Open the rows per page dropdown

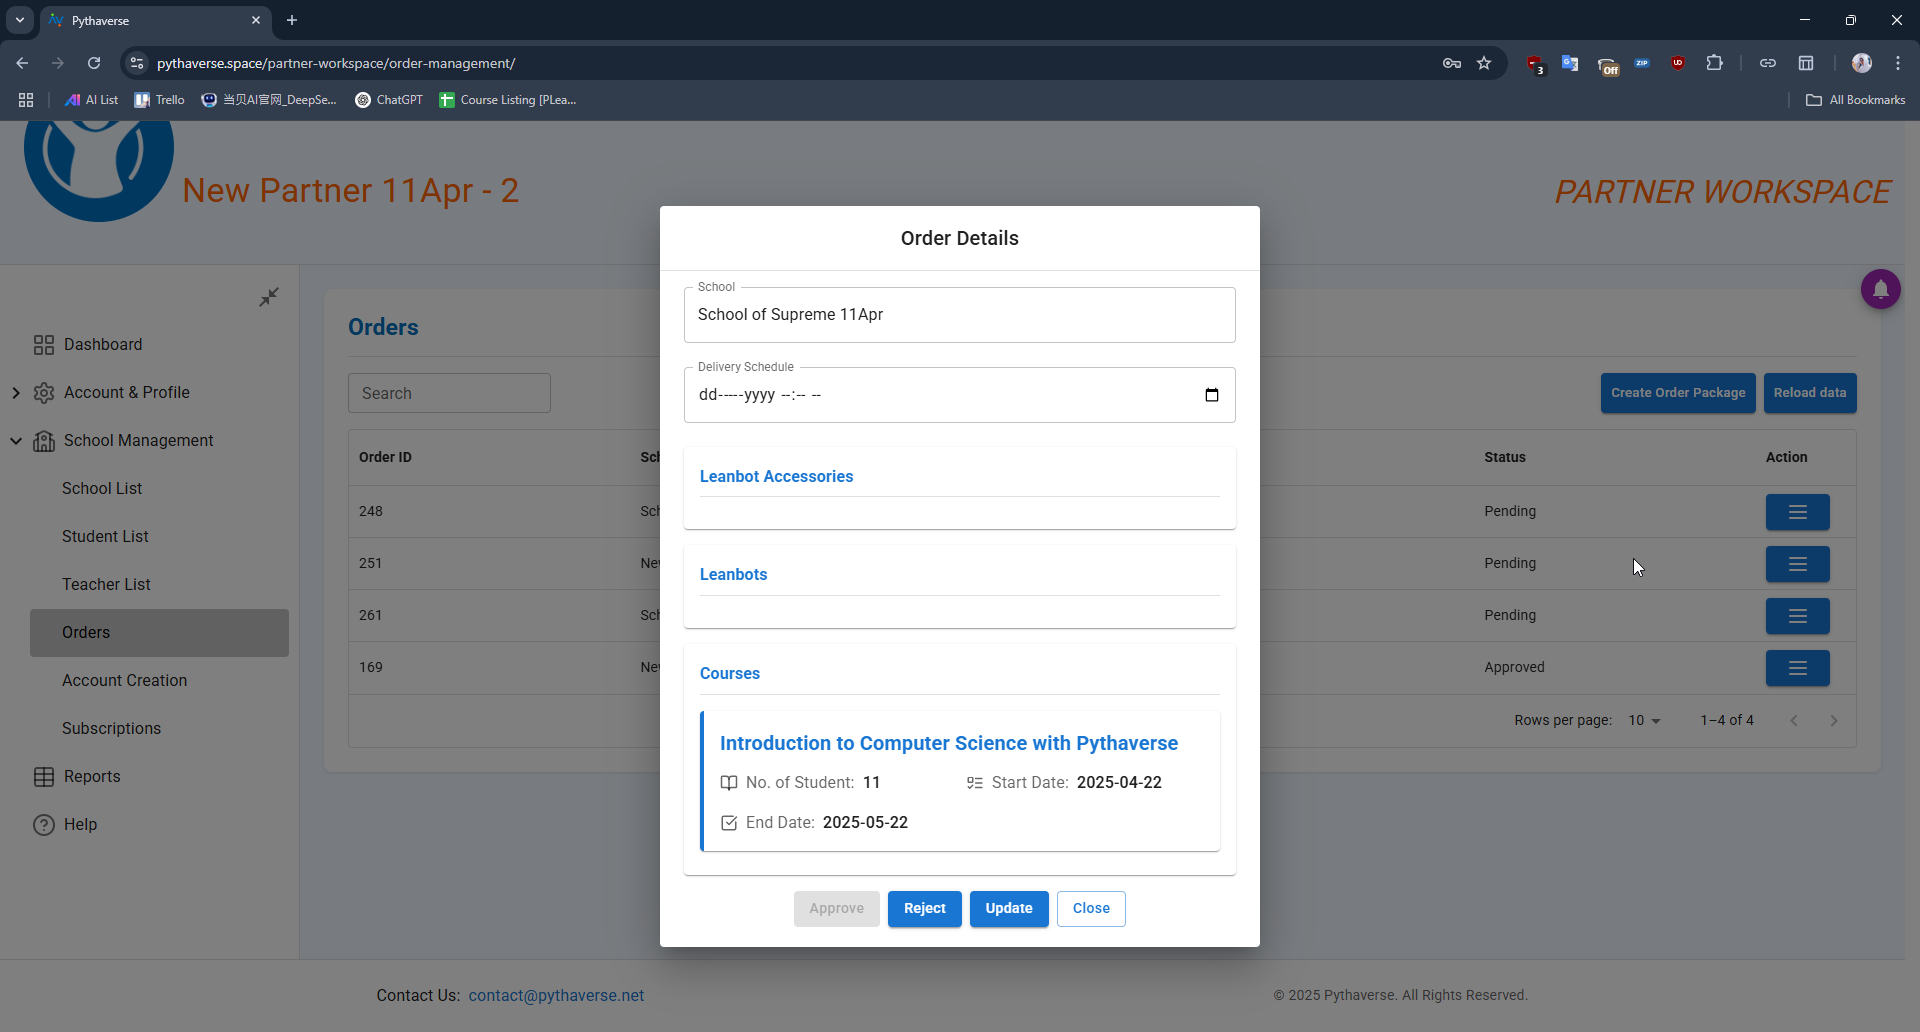[x=1644, y=721]
